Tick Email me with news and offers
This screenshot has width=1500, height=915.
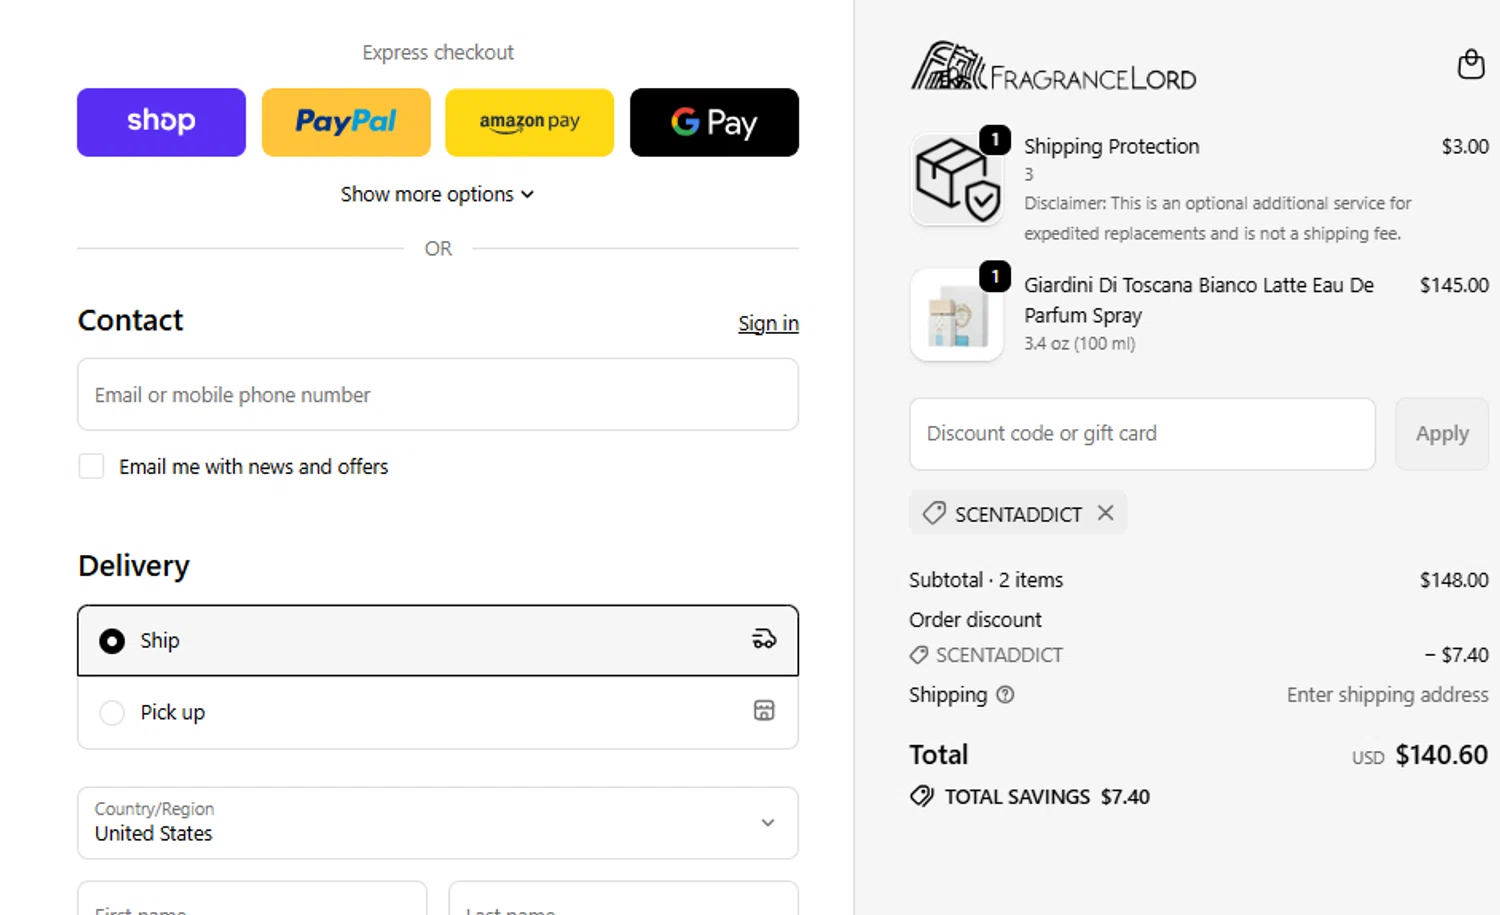[91, 466]
